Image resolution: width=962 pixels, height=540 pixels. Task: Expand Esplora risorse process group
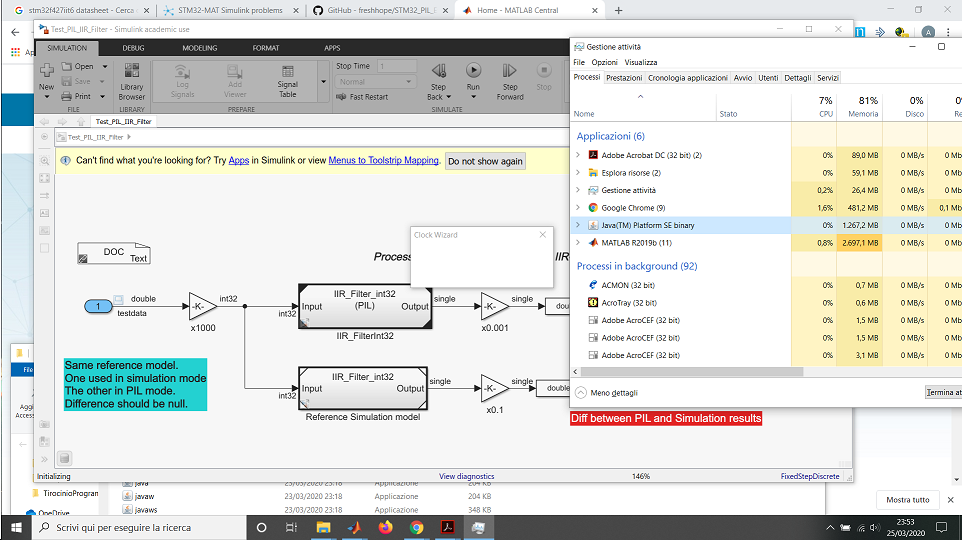(578, 172)
